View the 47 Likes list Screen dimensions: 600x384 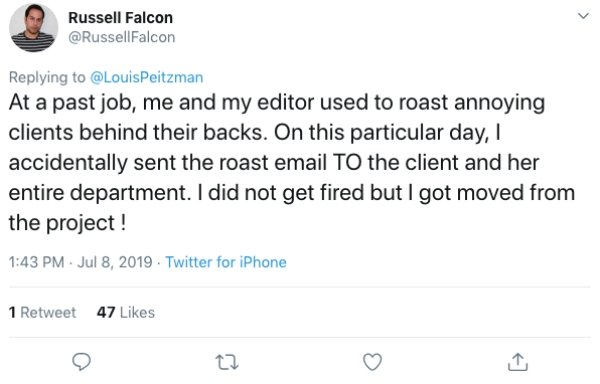click(126, 312)
